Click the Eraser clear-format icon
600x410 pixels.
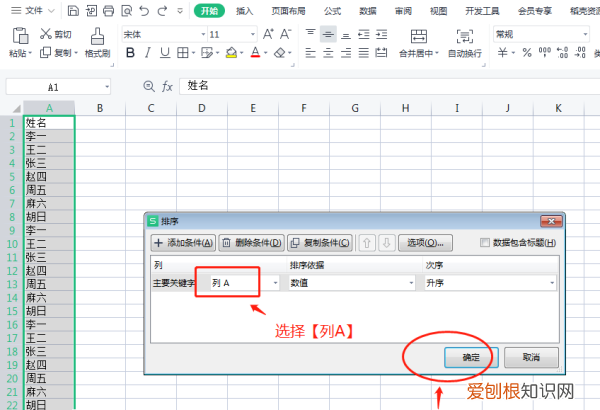point(280,52)
